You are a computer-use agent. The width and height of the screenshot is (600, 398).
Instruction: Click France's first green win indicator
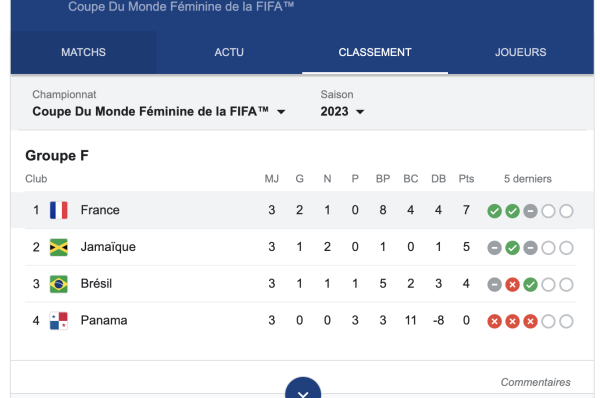coord(494,211)
